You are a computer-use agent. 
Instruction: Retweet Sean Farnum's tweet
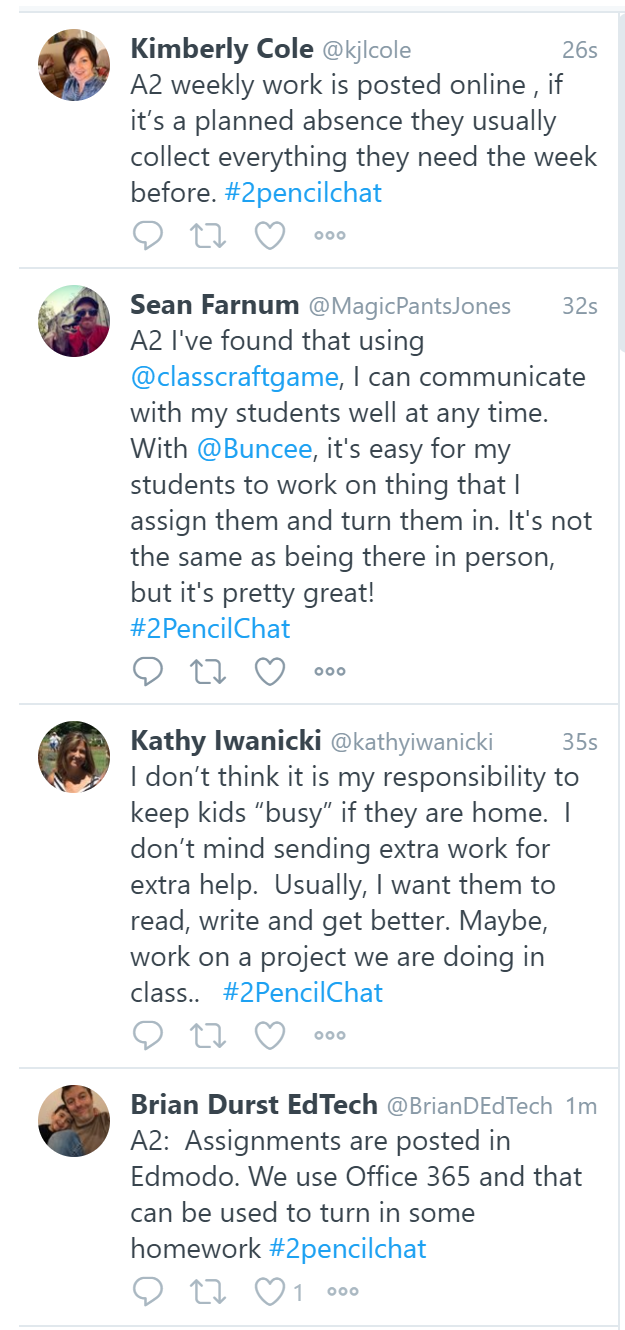point(208,672)
